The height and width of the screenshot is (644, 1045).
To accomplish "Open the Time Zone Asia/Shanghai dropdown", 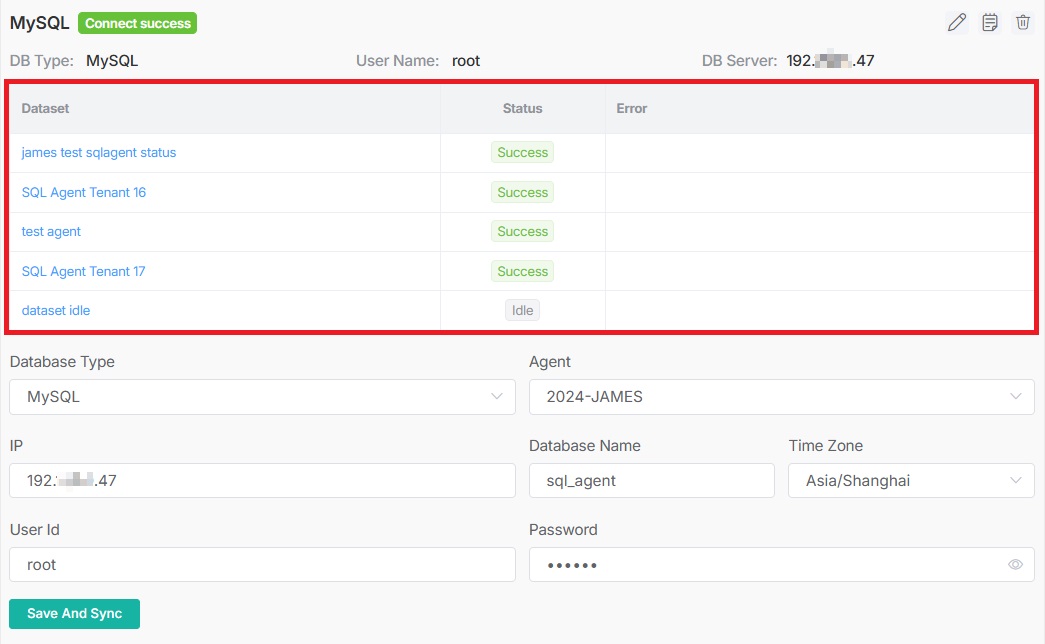I will click(x=910, y=481).
